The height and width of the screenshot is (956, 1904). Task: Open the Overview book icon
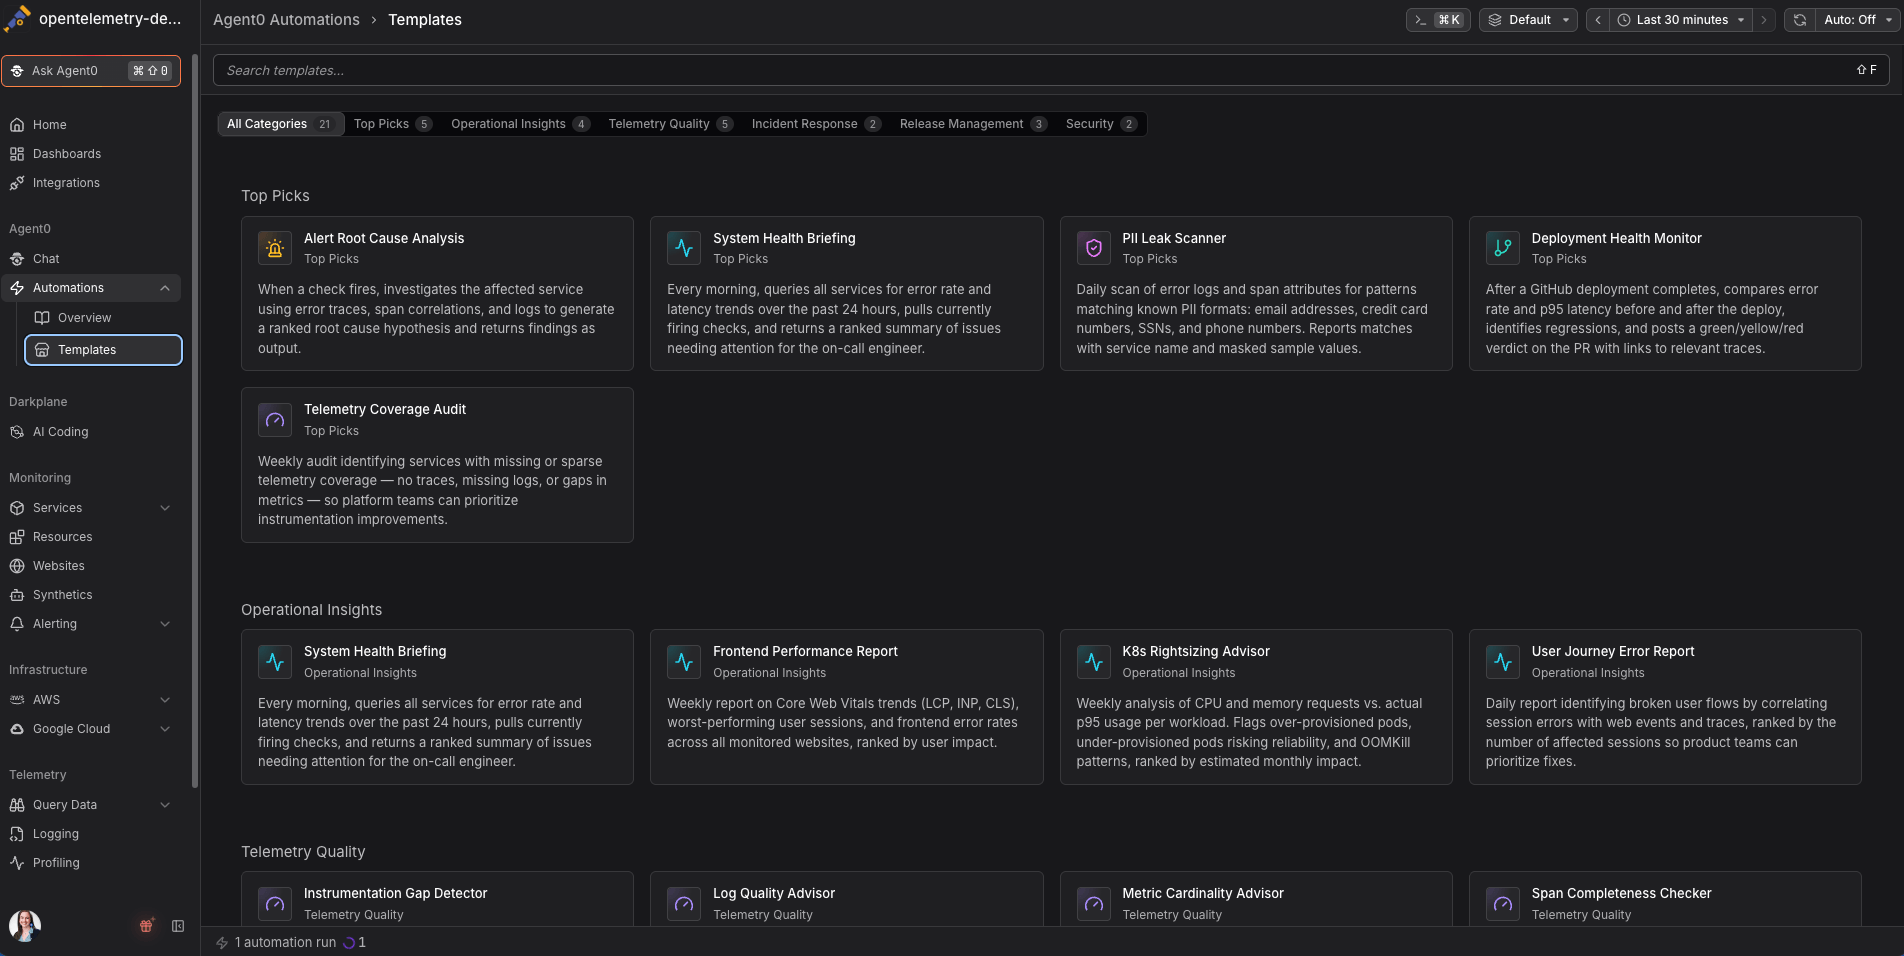pos(42,318)
